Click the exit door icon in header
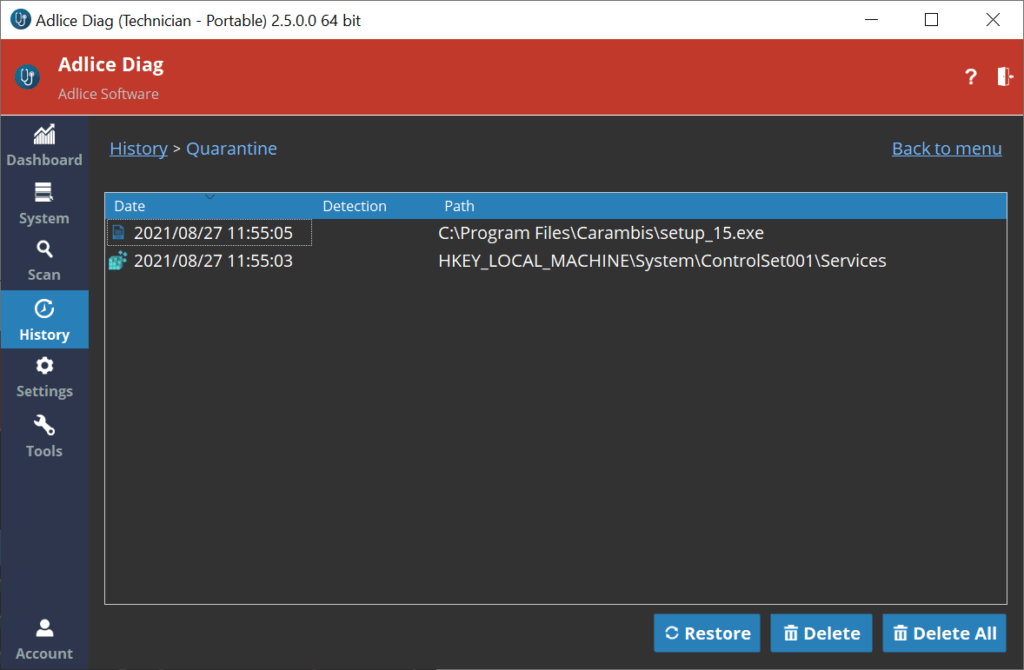Screen dimensions: 1024x670 [1004, 77]
